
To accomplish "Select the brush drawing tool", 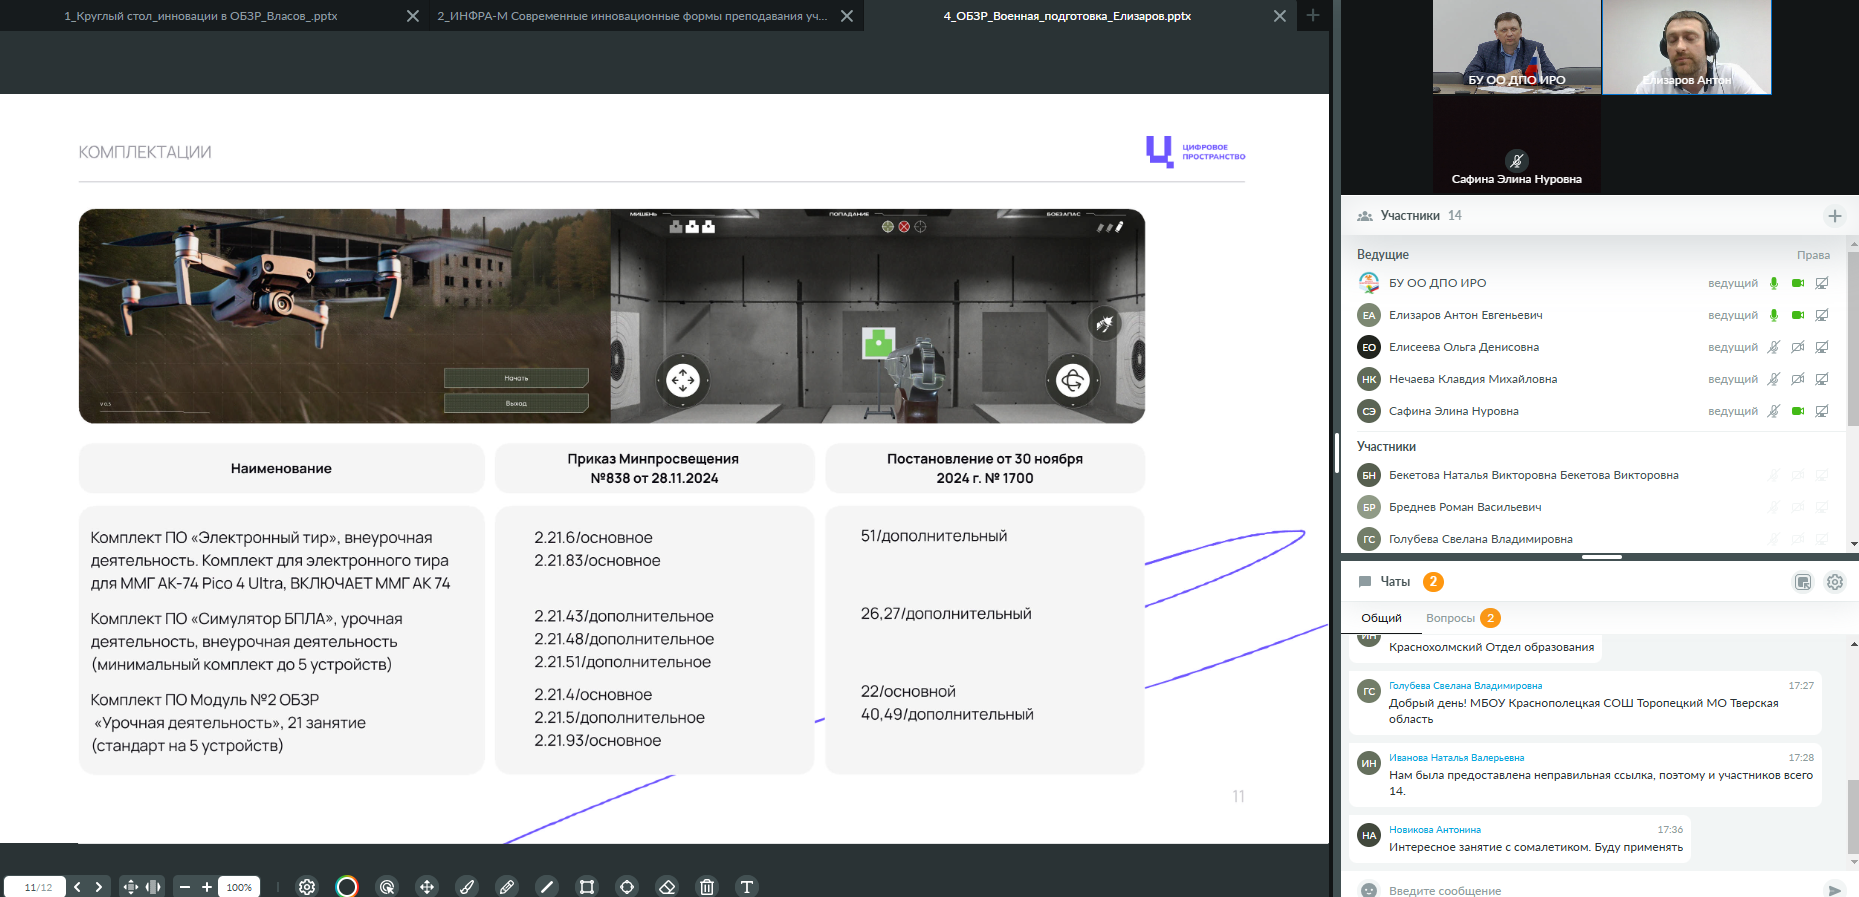I will click(467, 887).
